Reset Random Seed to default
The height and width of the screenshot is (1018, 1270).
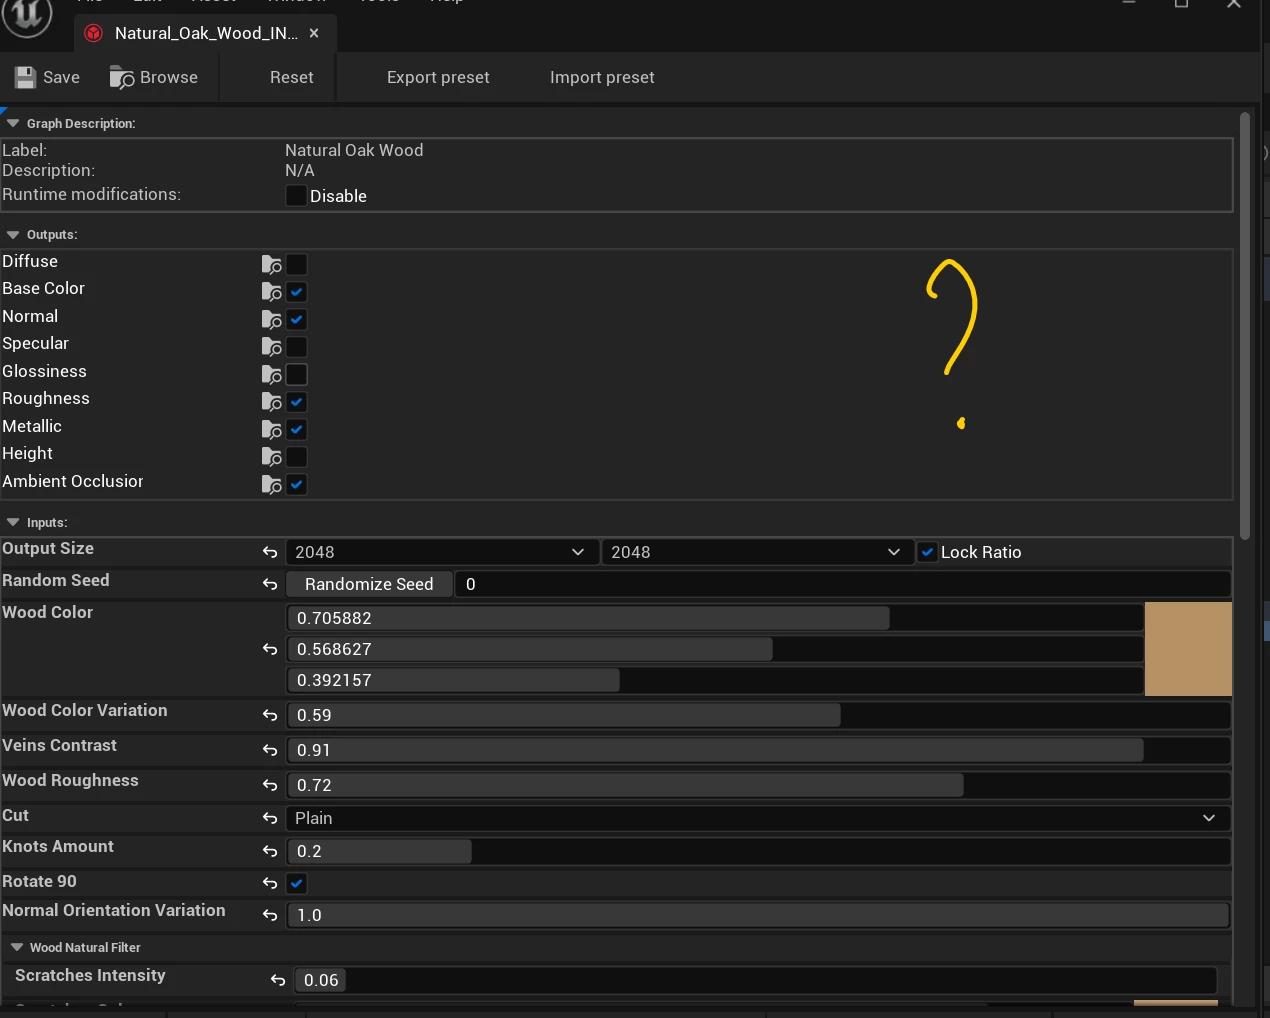click(x=270, y=584)
